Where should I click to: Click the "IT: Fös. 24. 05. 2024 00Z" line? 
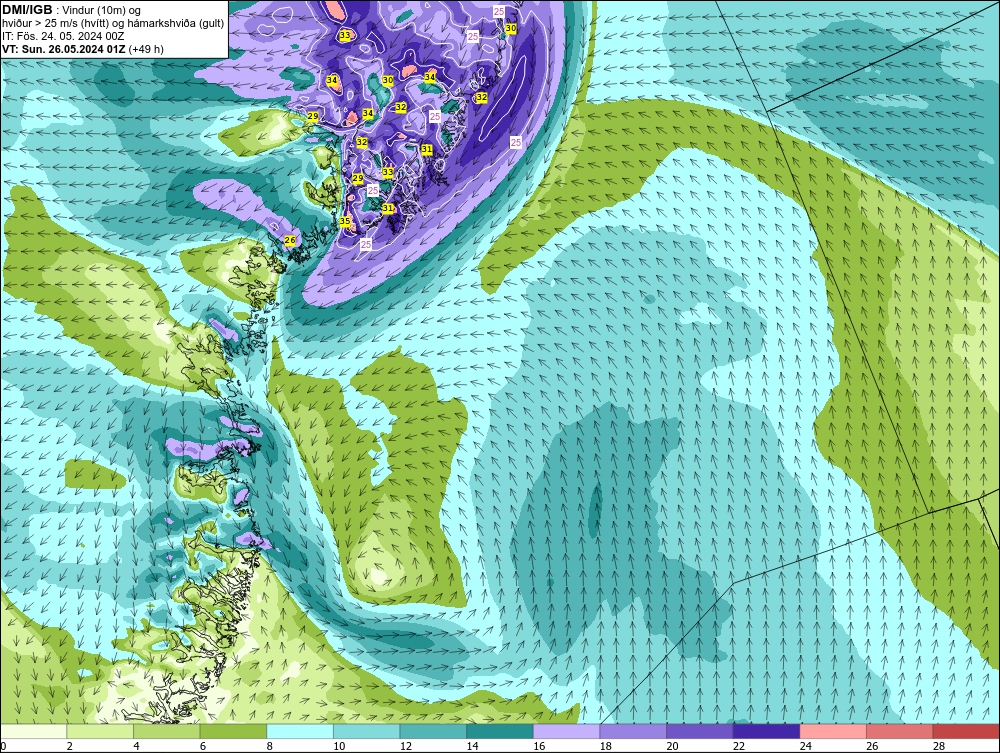click(x=63, y=36)
